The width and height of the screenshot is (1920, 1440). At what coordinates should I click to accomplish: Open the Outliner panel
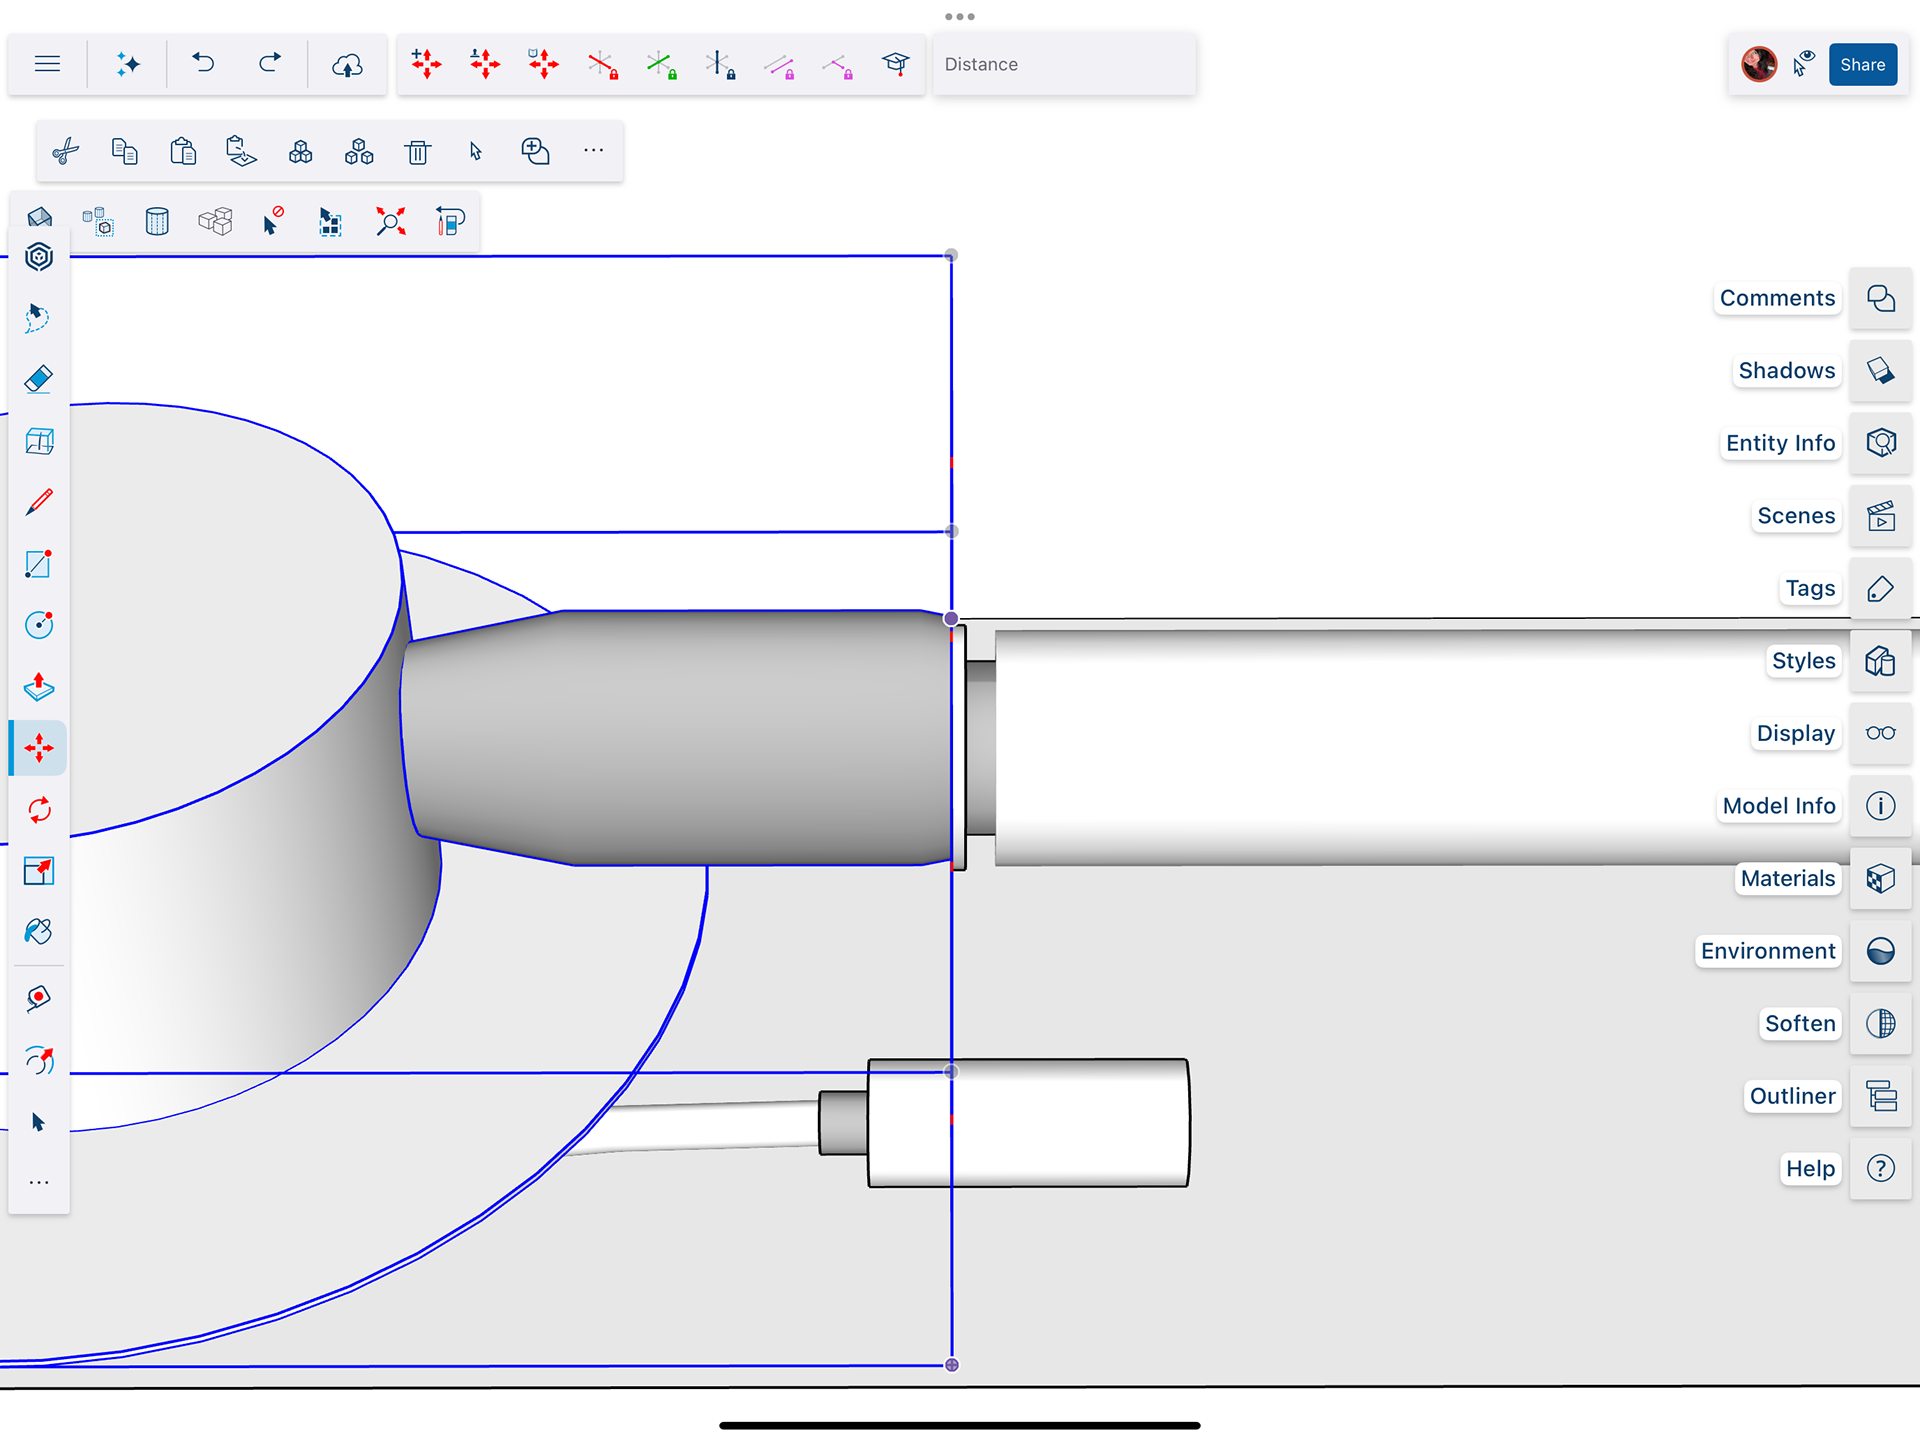click(x=1880, y=1096)
